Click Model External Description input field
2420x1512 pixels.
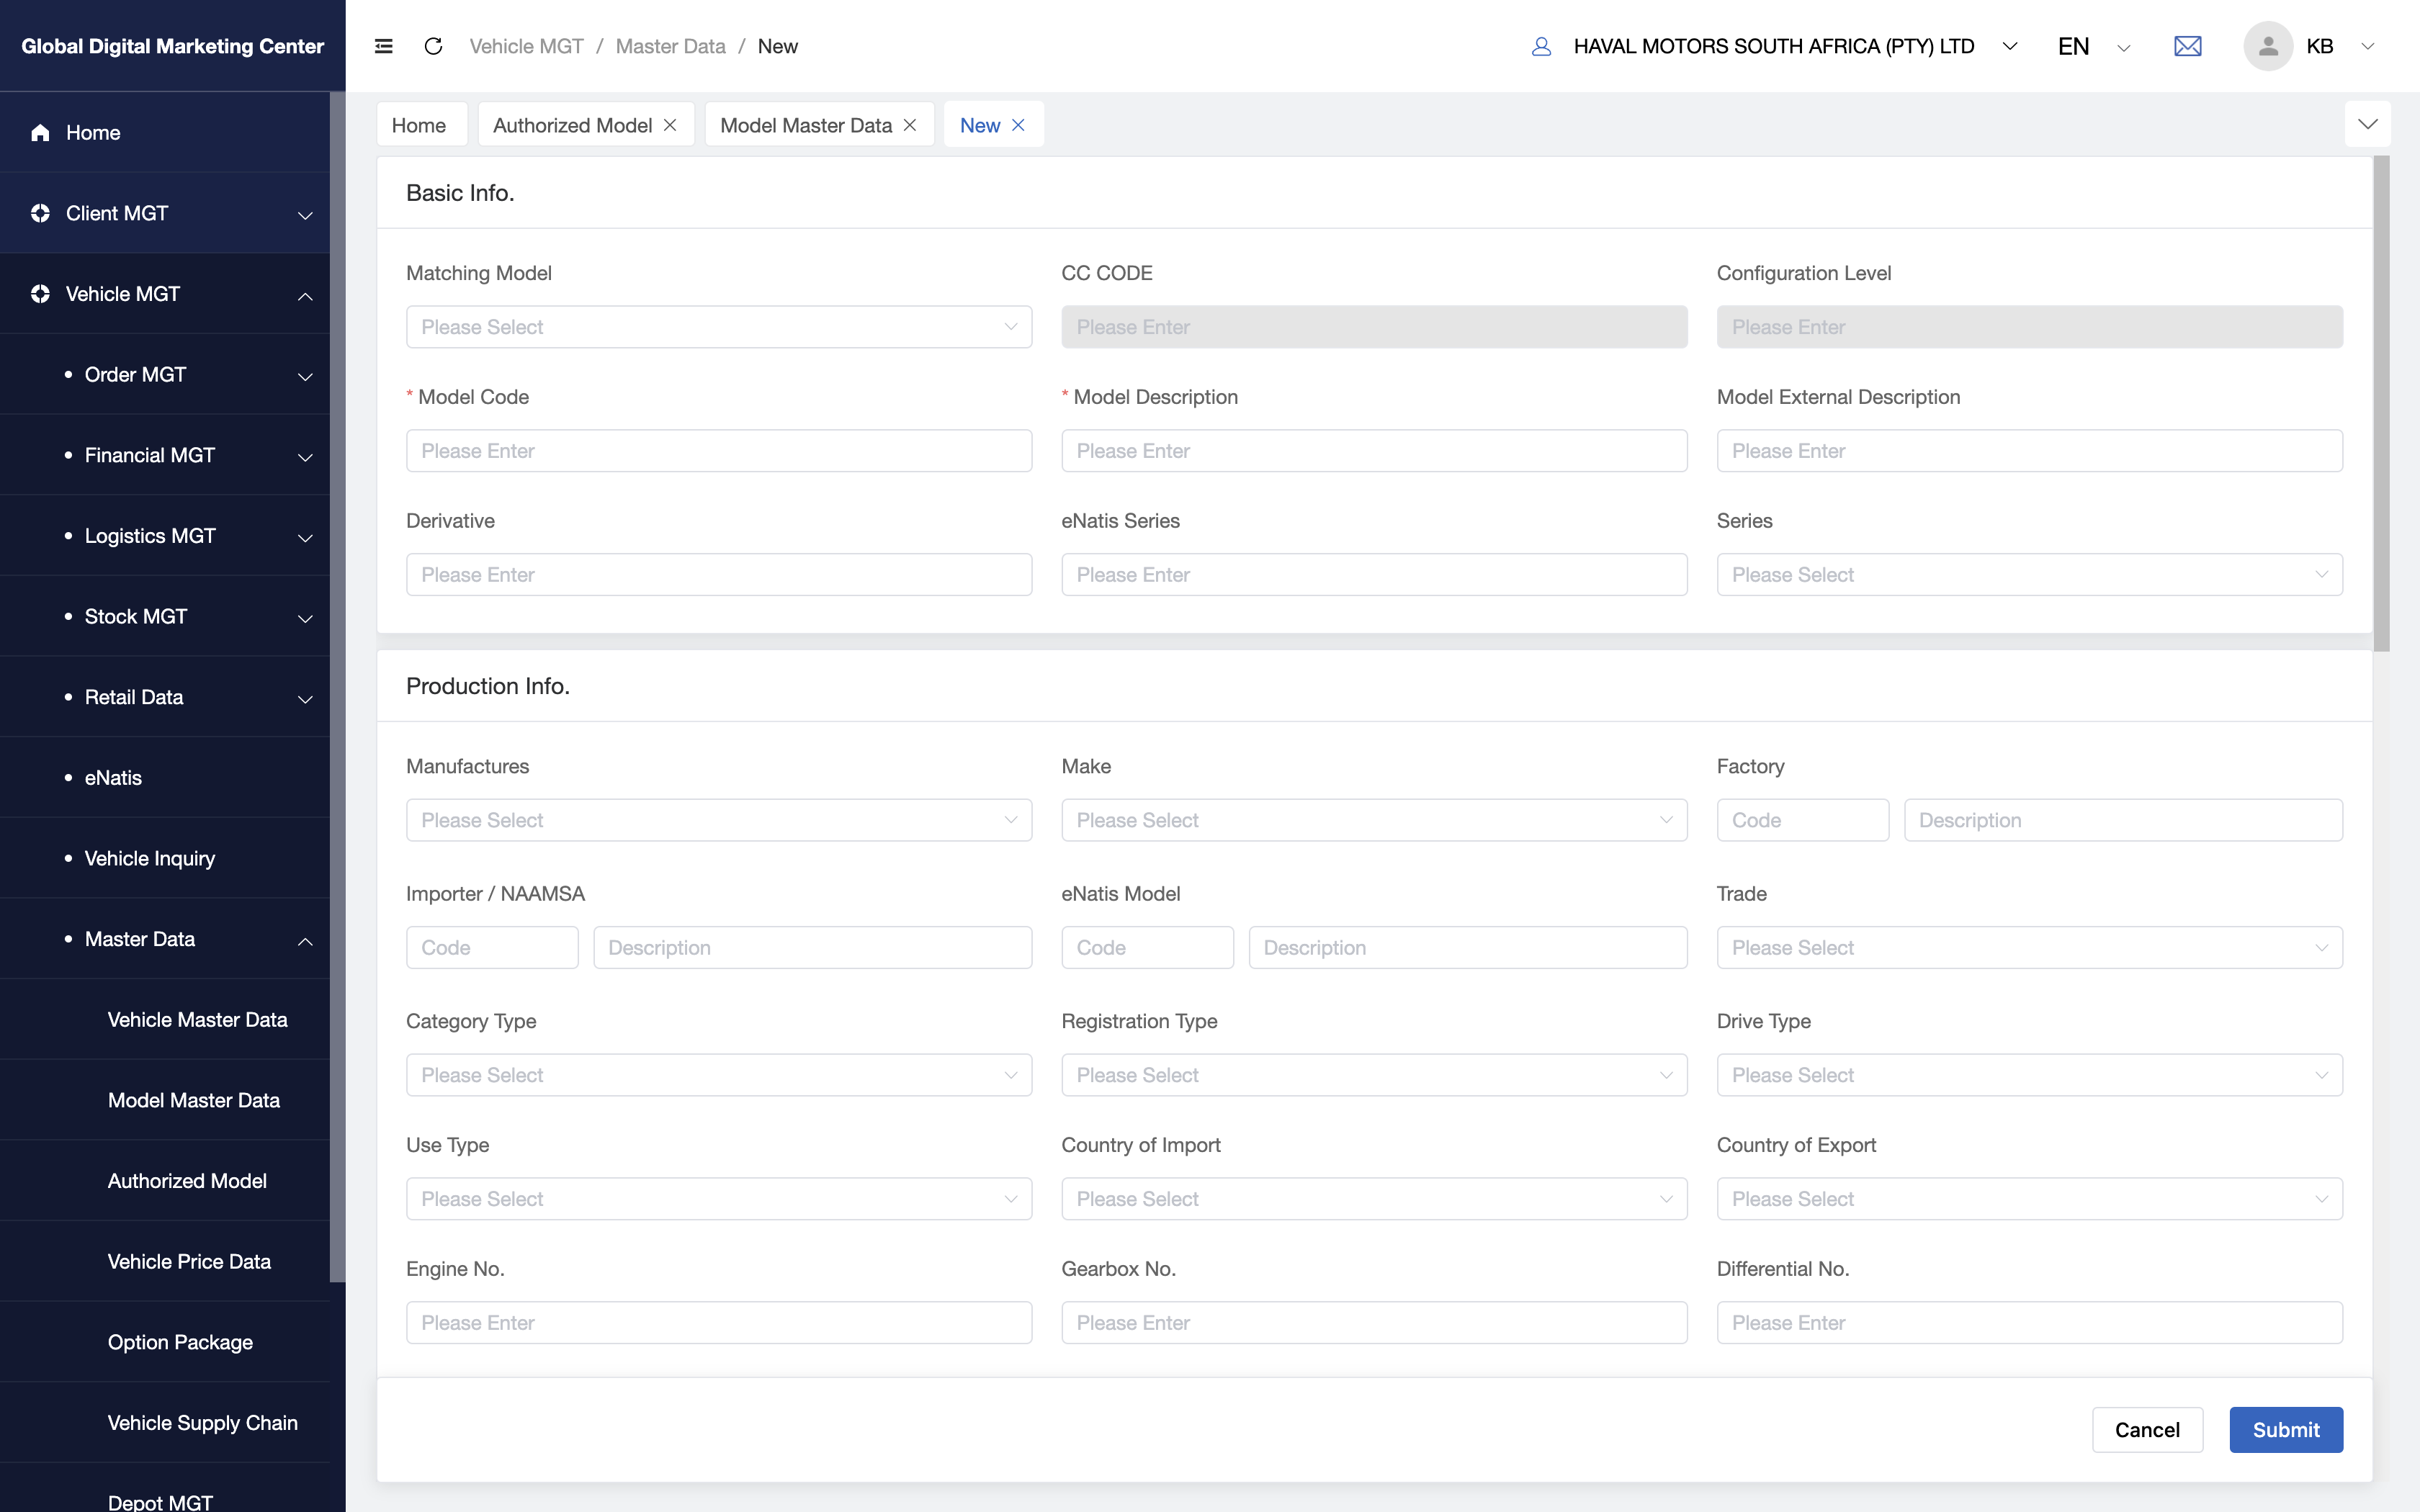click(2029, 451)
